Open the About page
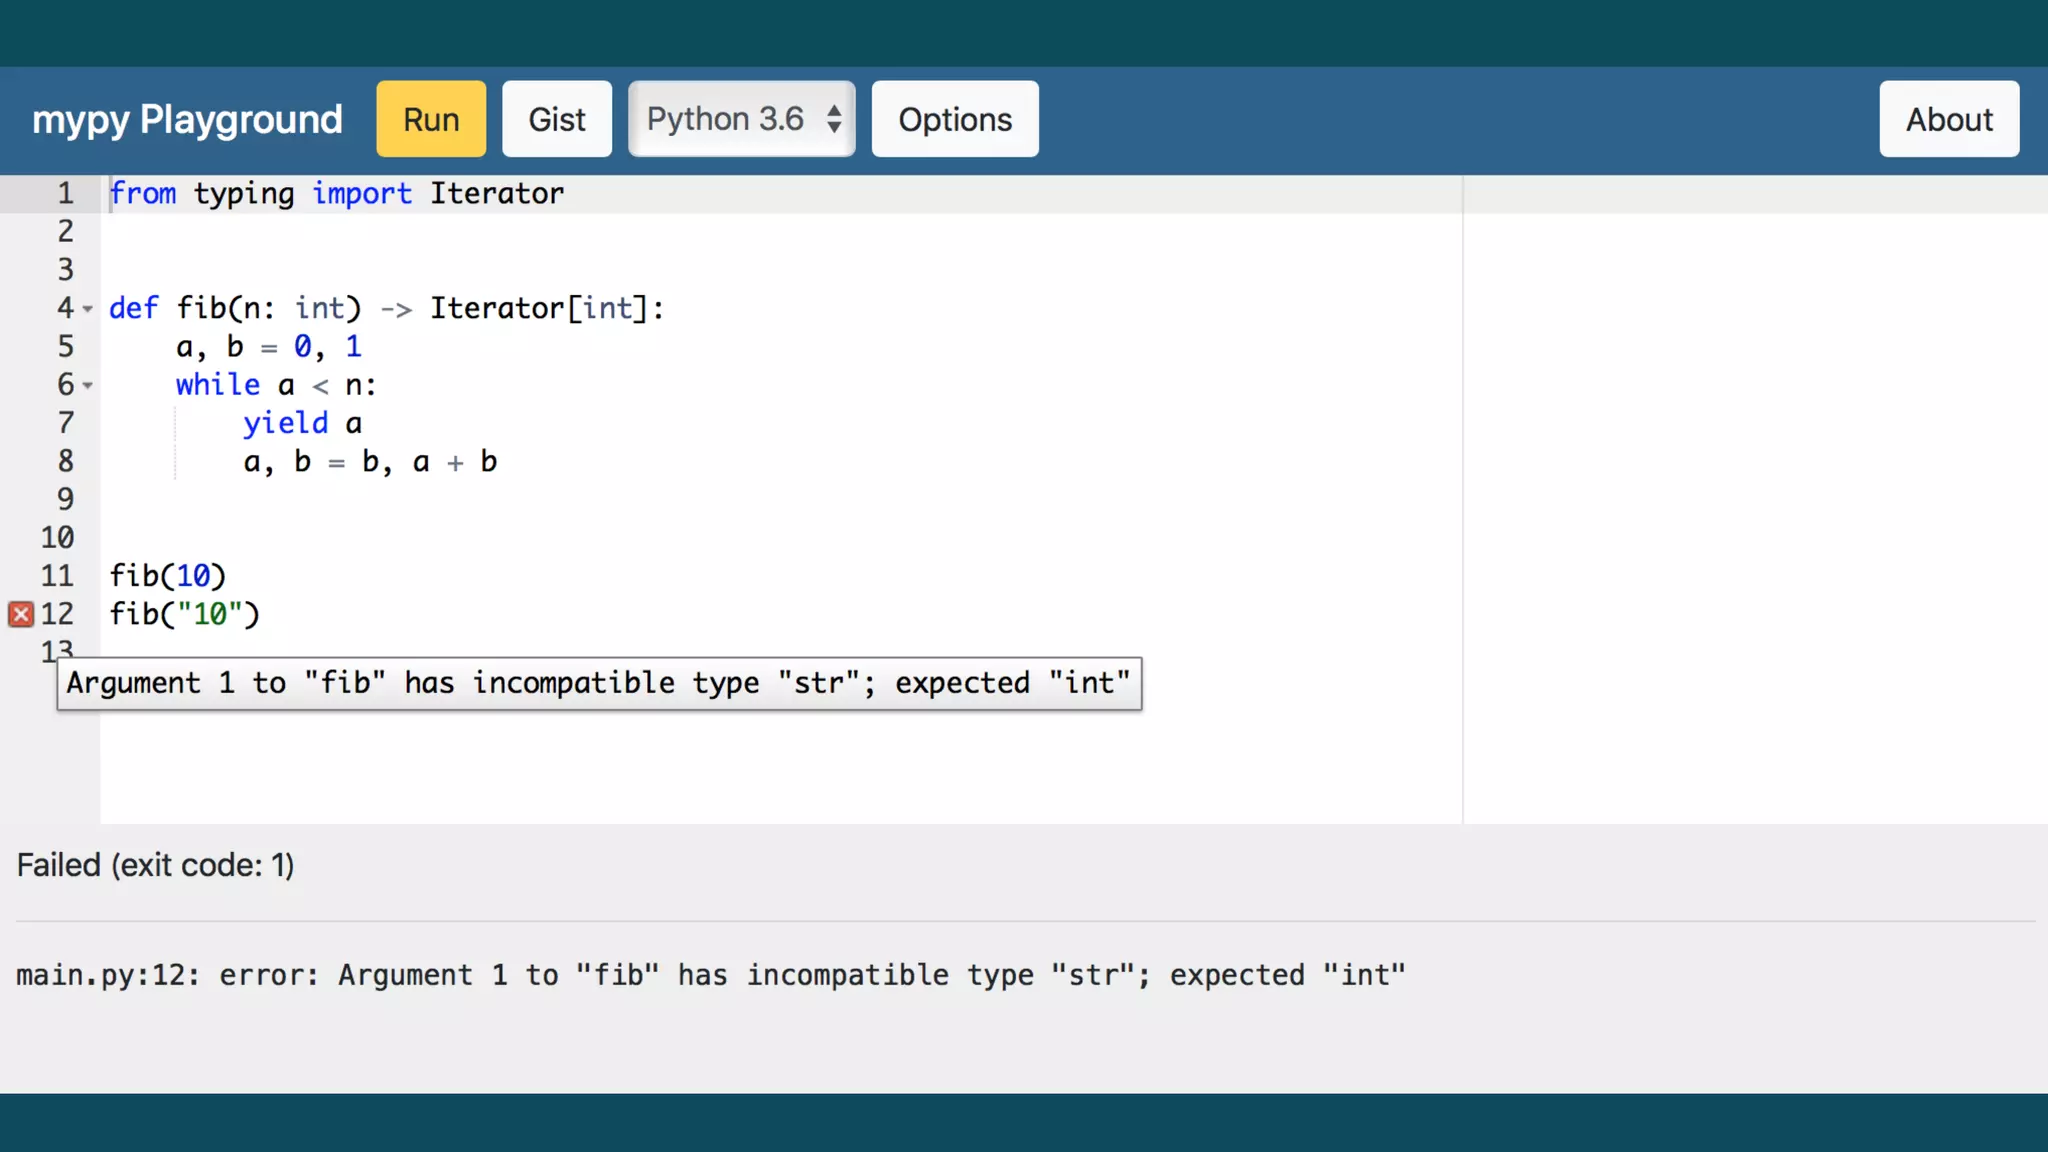The width and height of the screenshot is (2048, 1152). (x=1949, y=119)
